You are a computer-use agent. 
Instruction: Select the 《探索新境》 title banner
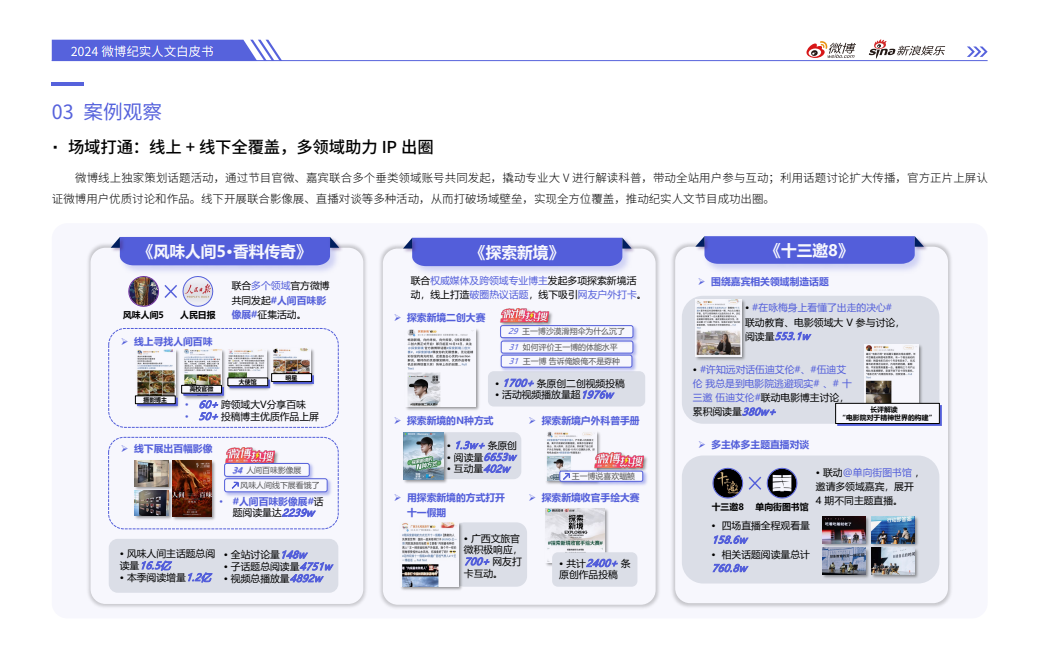tap(517, 252)
